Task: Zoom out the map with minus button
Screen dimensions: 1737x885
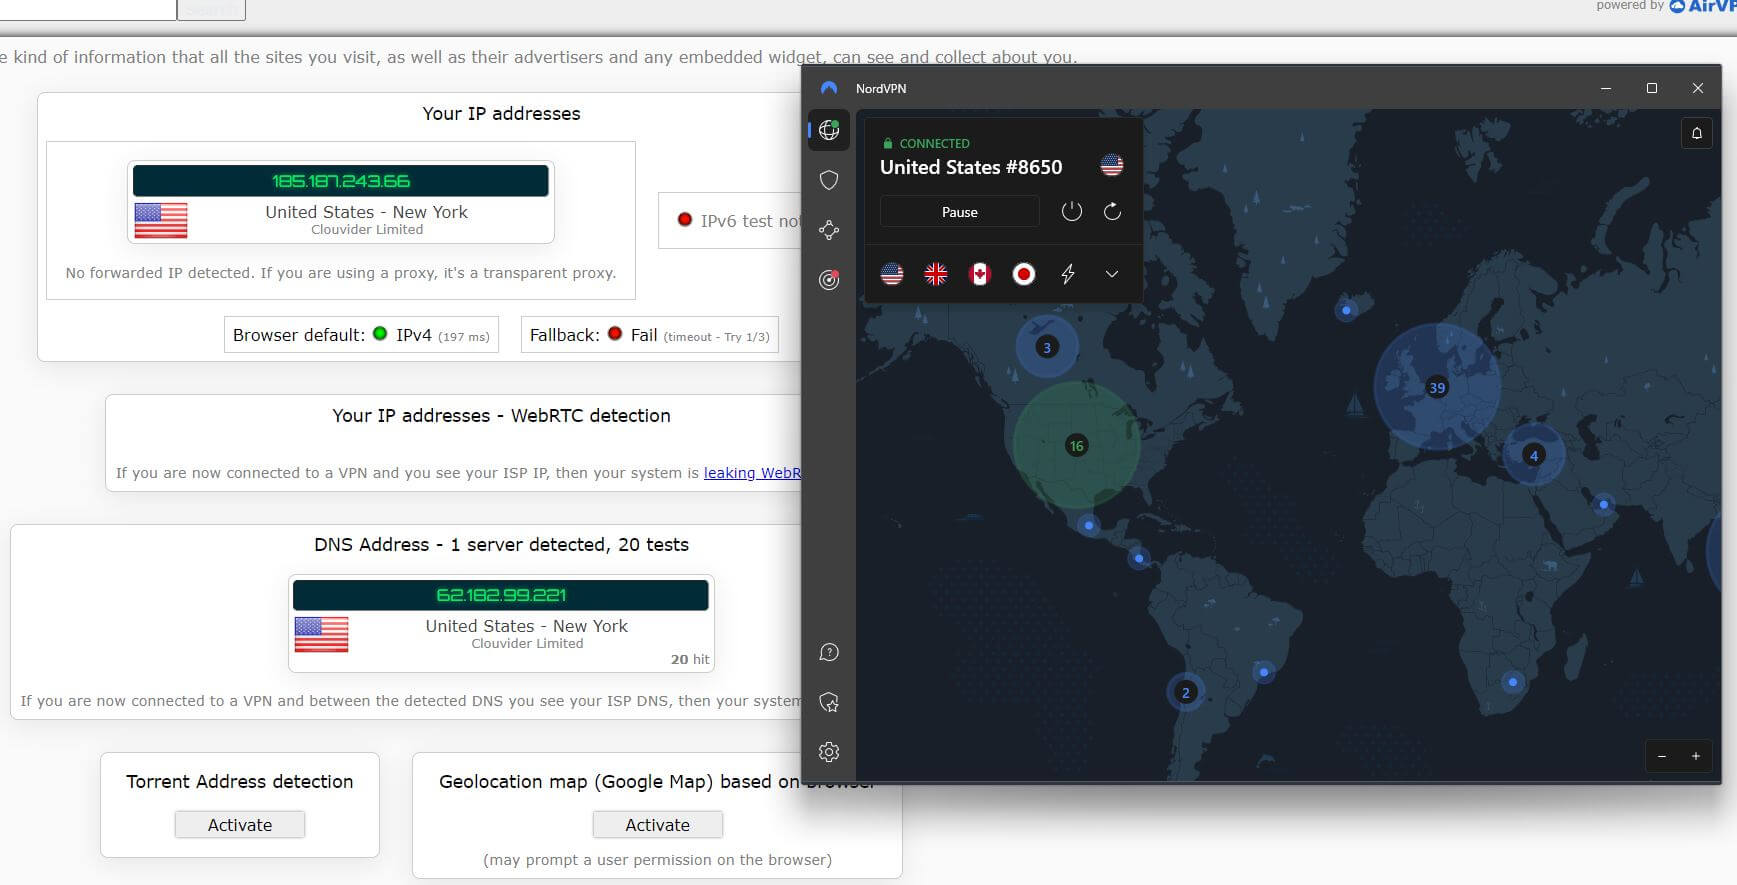Action: [1661, 756]
